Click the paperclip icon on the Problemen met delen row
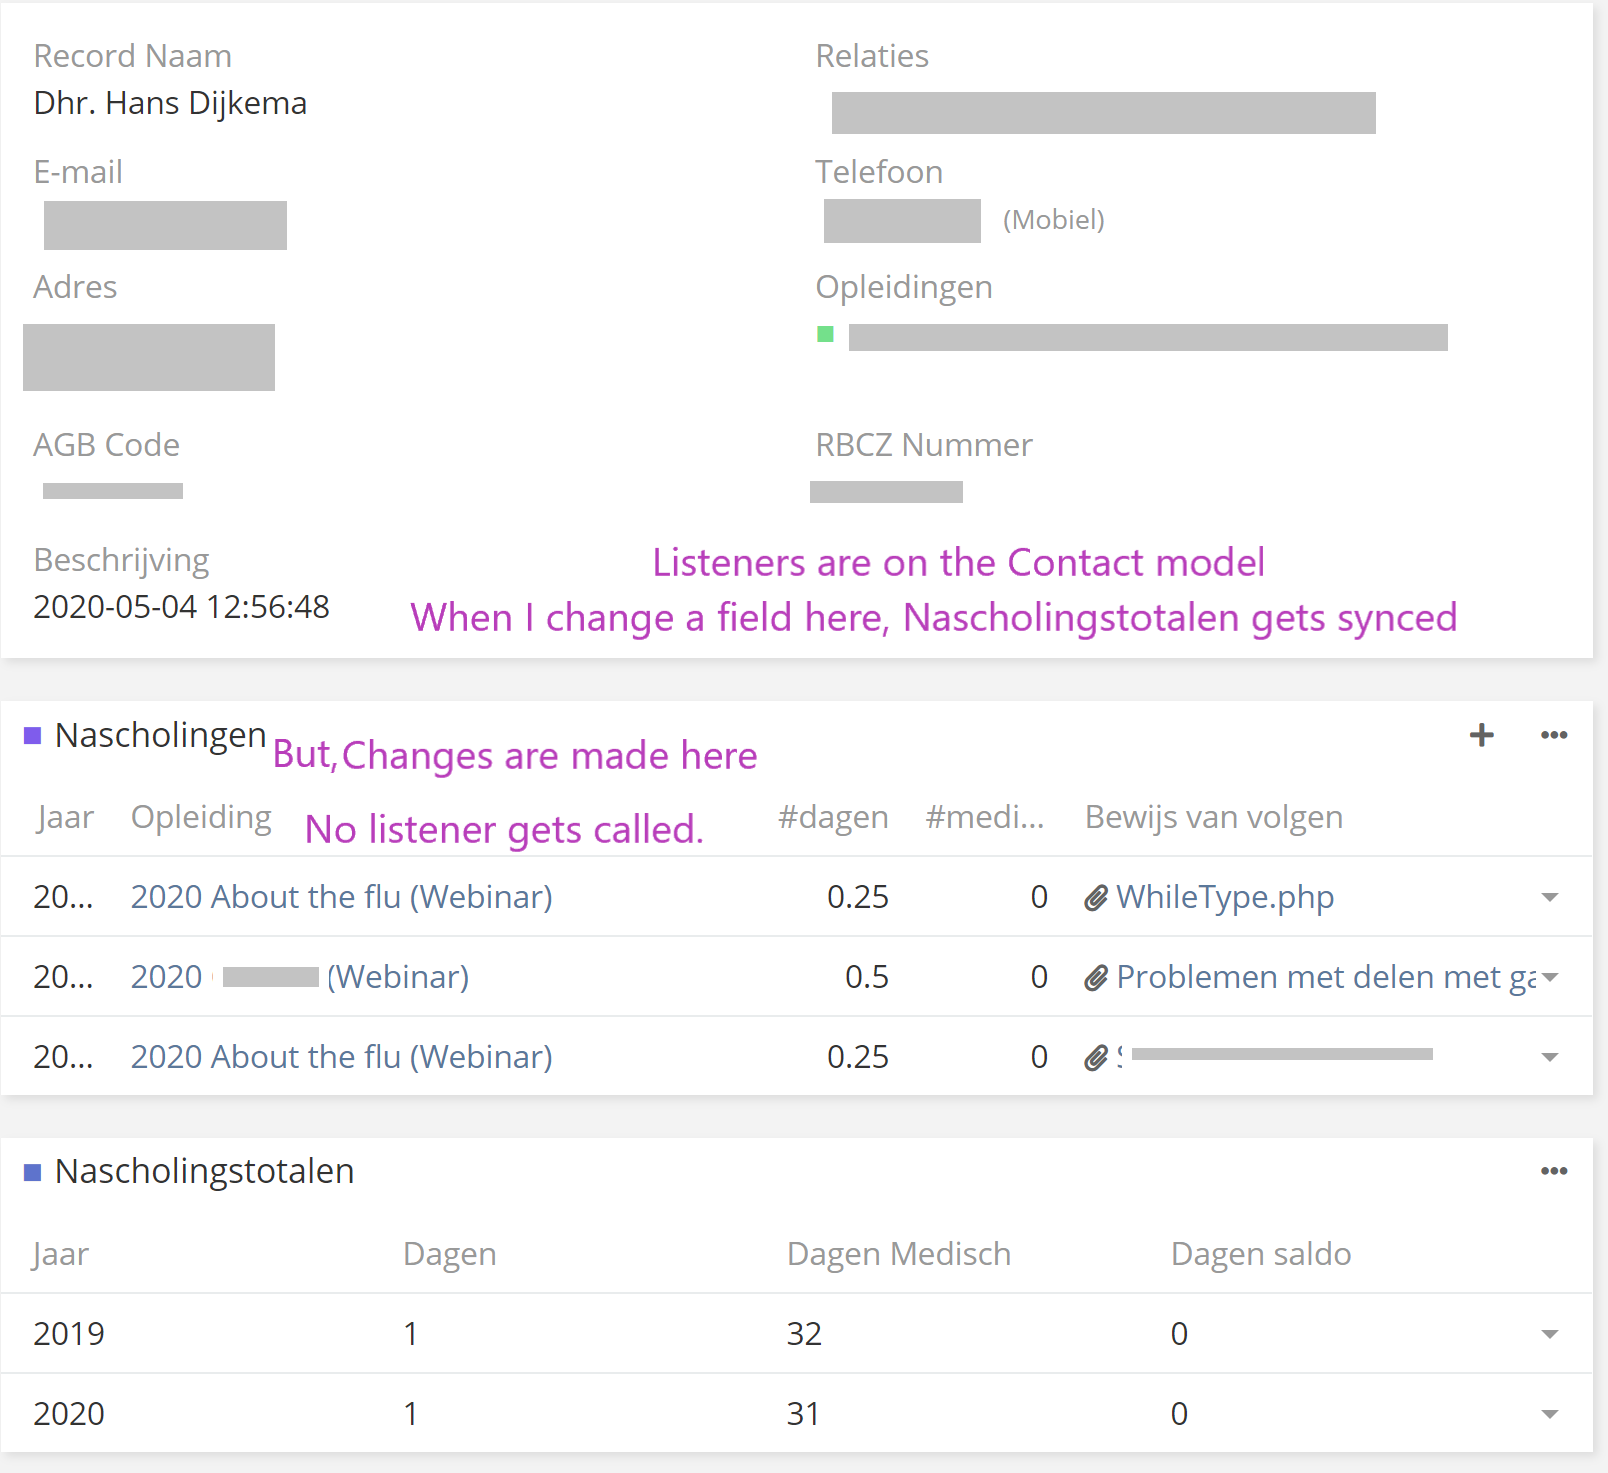This screenshot has width=1608, height=1473. [1097, 977]
